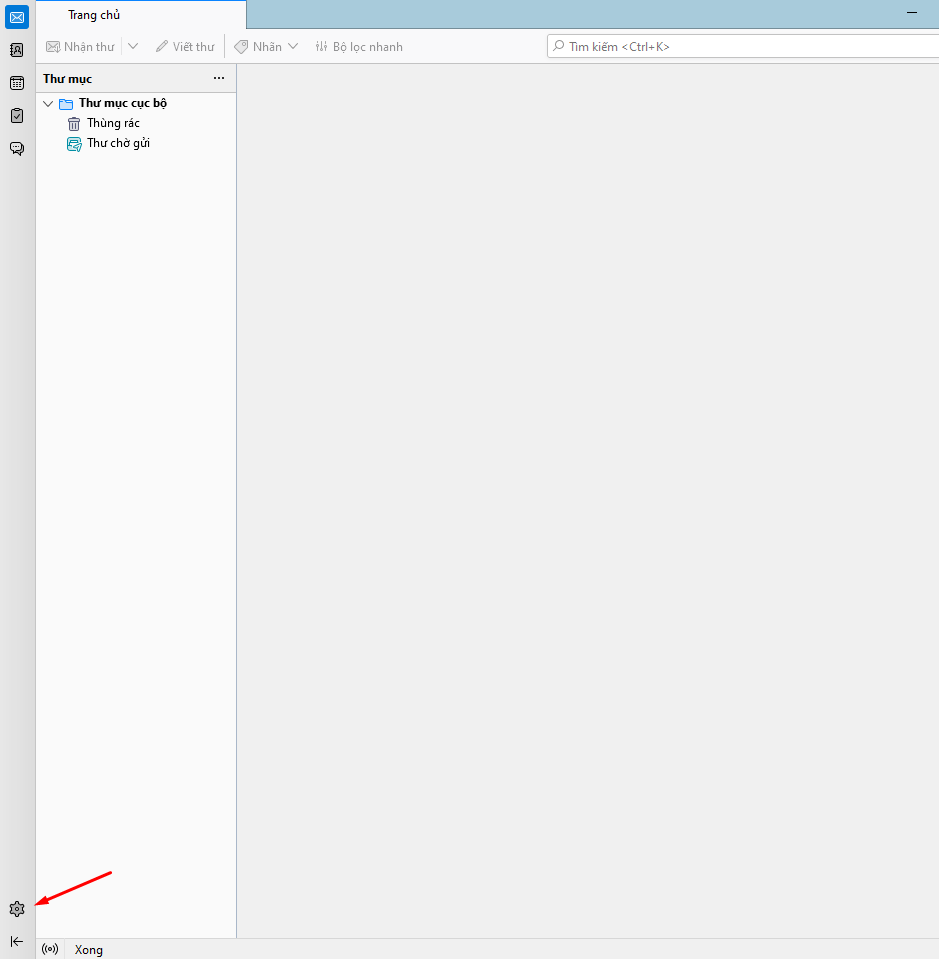
Task: Compose a new message with Viết thư
Action: pyautogui.click(x=185, y=47)
